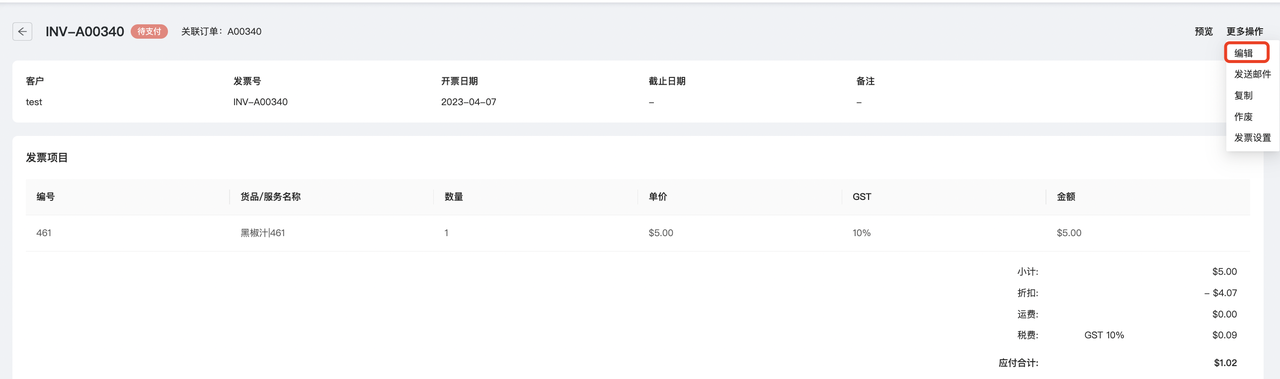Click the 数量 column header
The width and height of the screenshot is (1280, 379).
click(454, 197)
